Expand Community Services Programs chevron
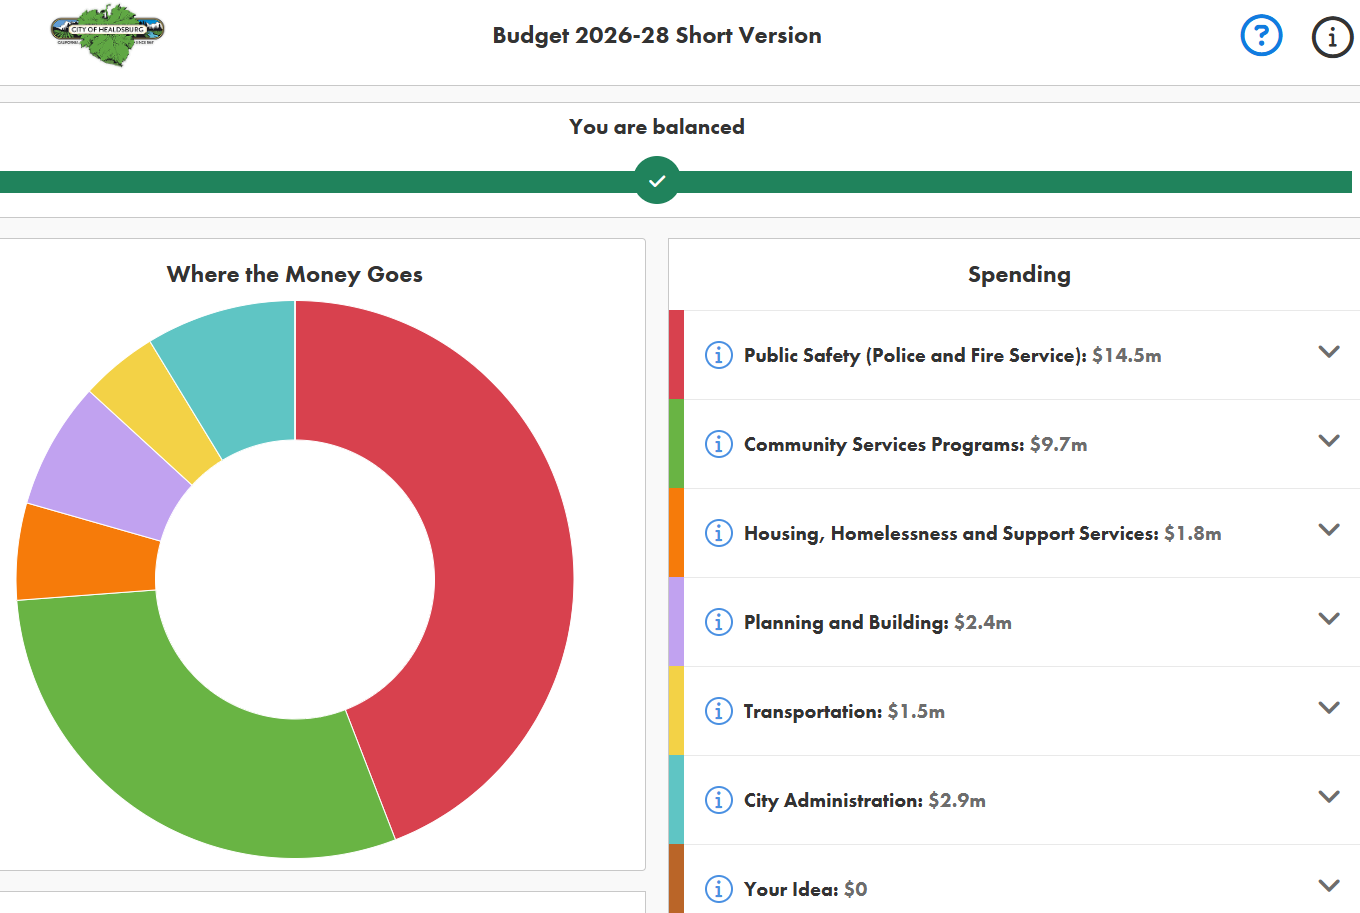 (1328, 441)
